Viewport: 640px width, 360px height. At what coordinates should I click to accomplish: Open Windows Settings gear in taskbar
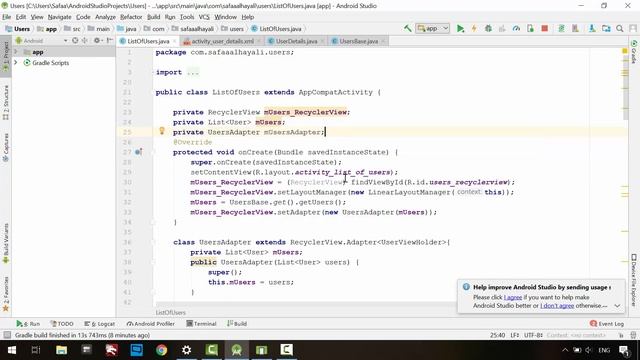click(187, 350)
